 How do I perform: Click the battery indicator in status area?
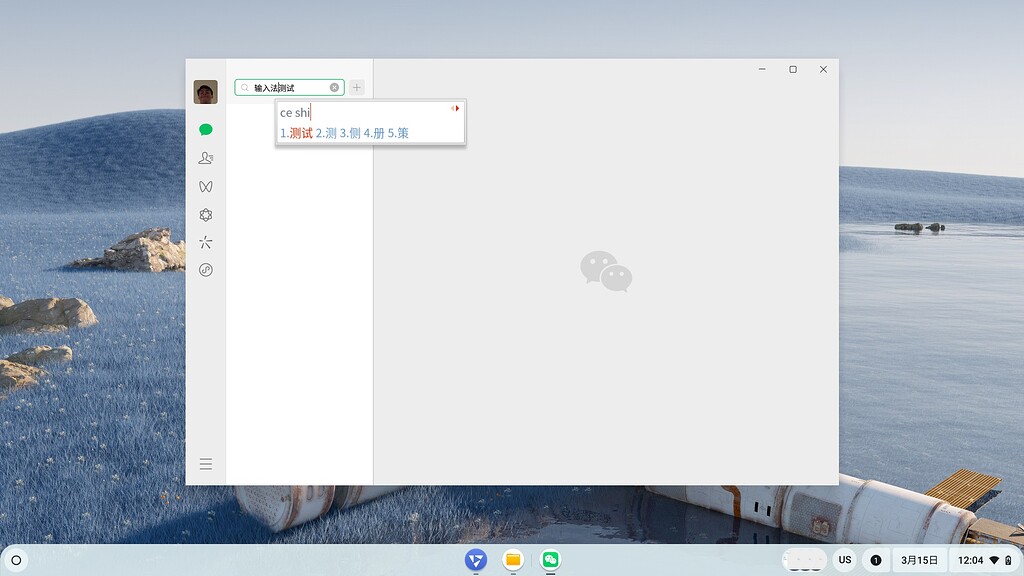[x=1008, y=560]
